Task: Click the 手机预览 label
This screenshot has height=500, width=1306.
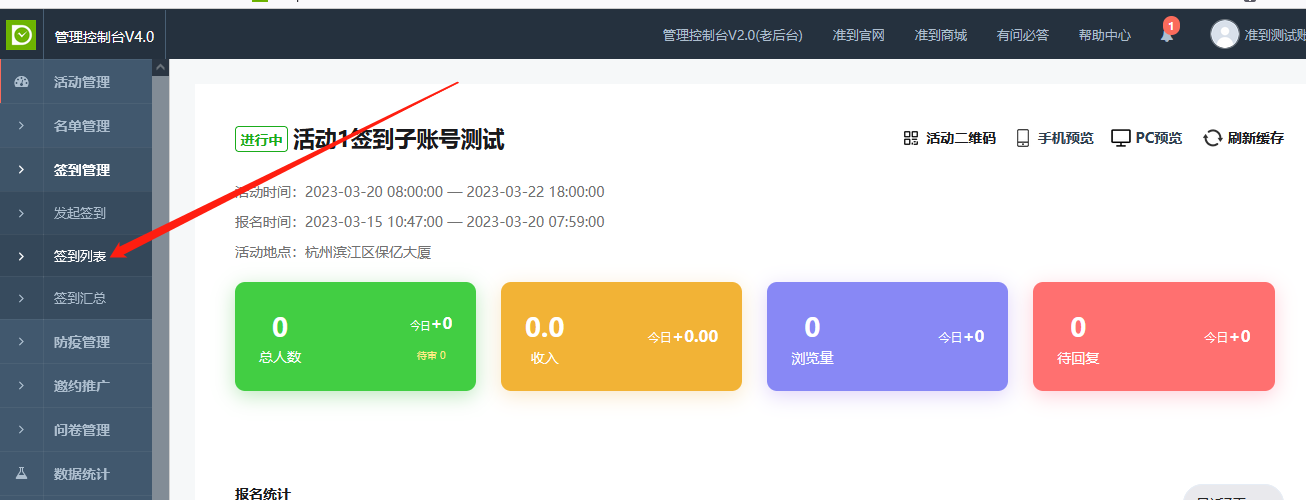Action: coord(1066,139)
